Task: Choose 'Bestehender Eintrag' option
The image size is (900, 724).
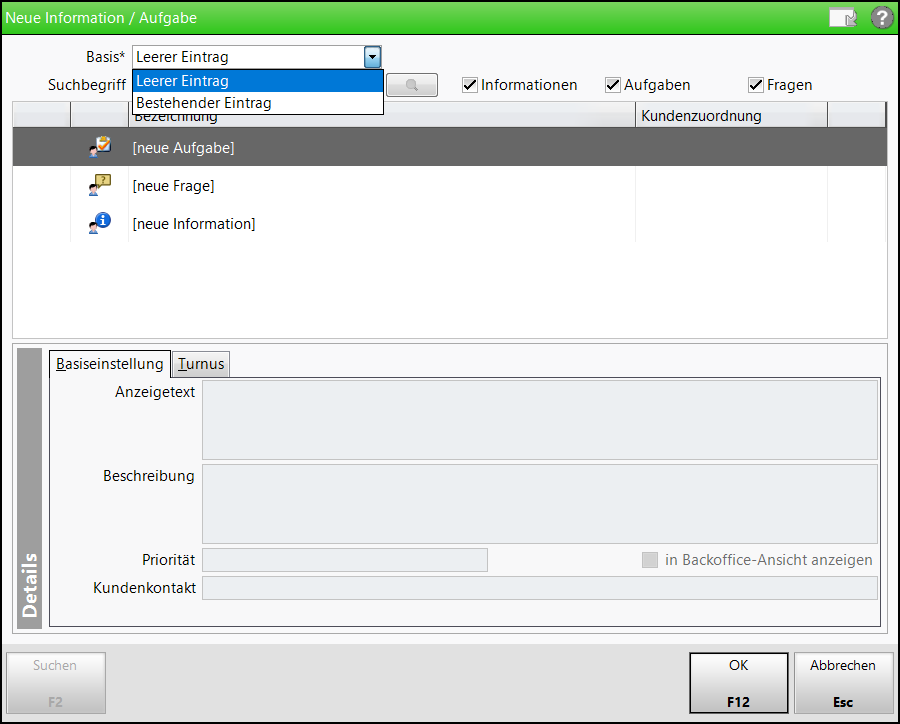Action: [257, 103]
